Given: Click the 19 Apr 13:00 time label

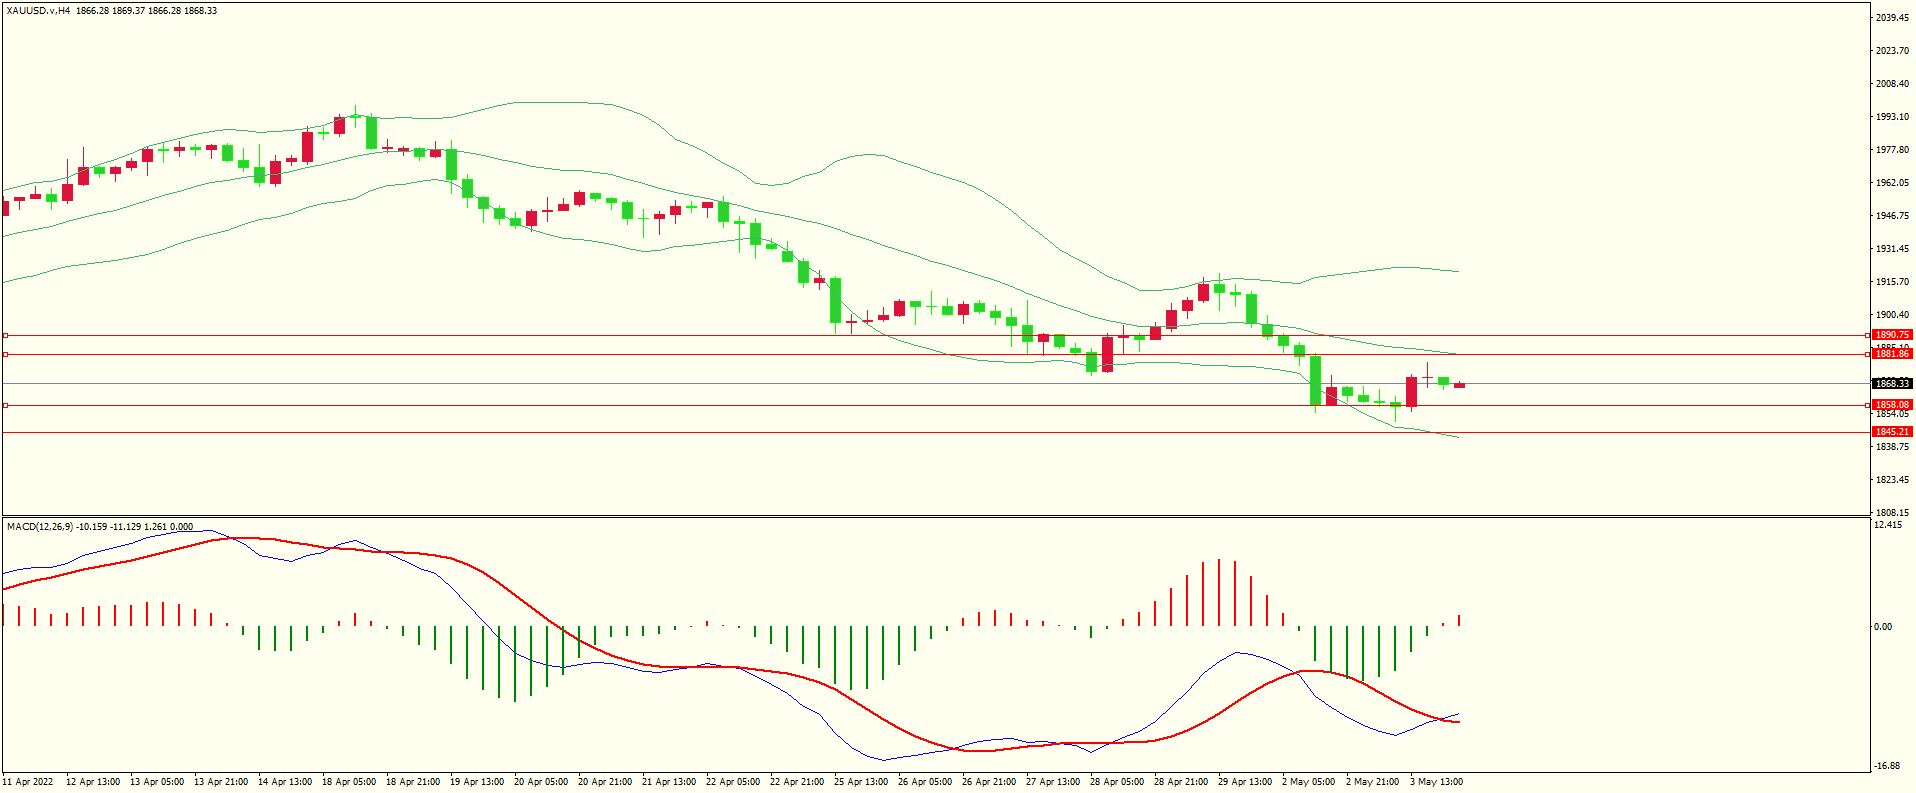Looking at the screenshot, I should point(477,782).
